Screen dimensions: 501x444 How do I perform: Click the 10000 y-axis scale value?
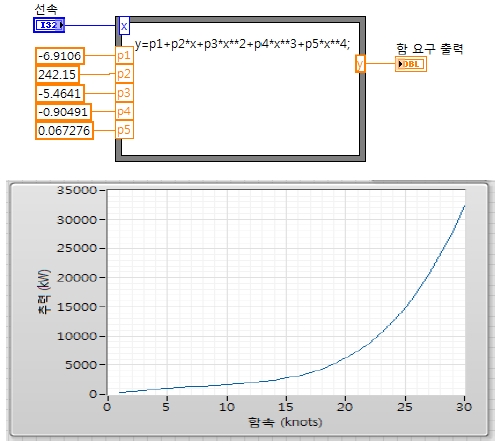[77, 336]
